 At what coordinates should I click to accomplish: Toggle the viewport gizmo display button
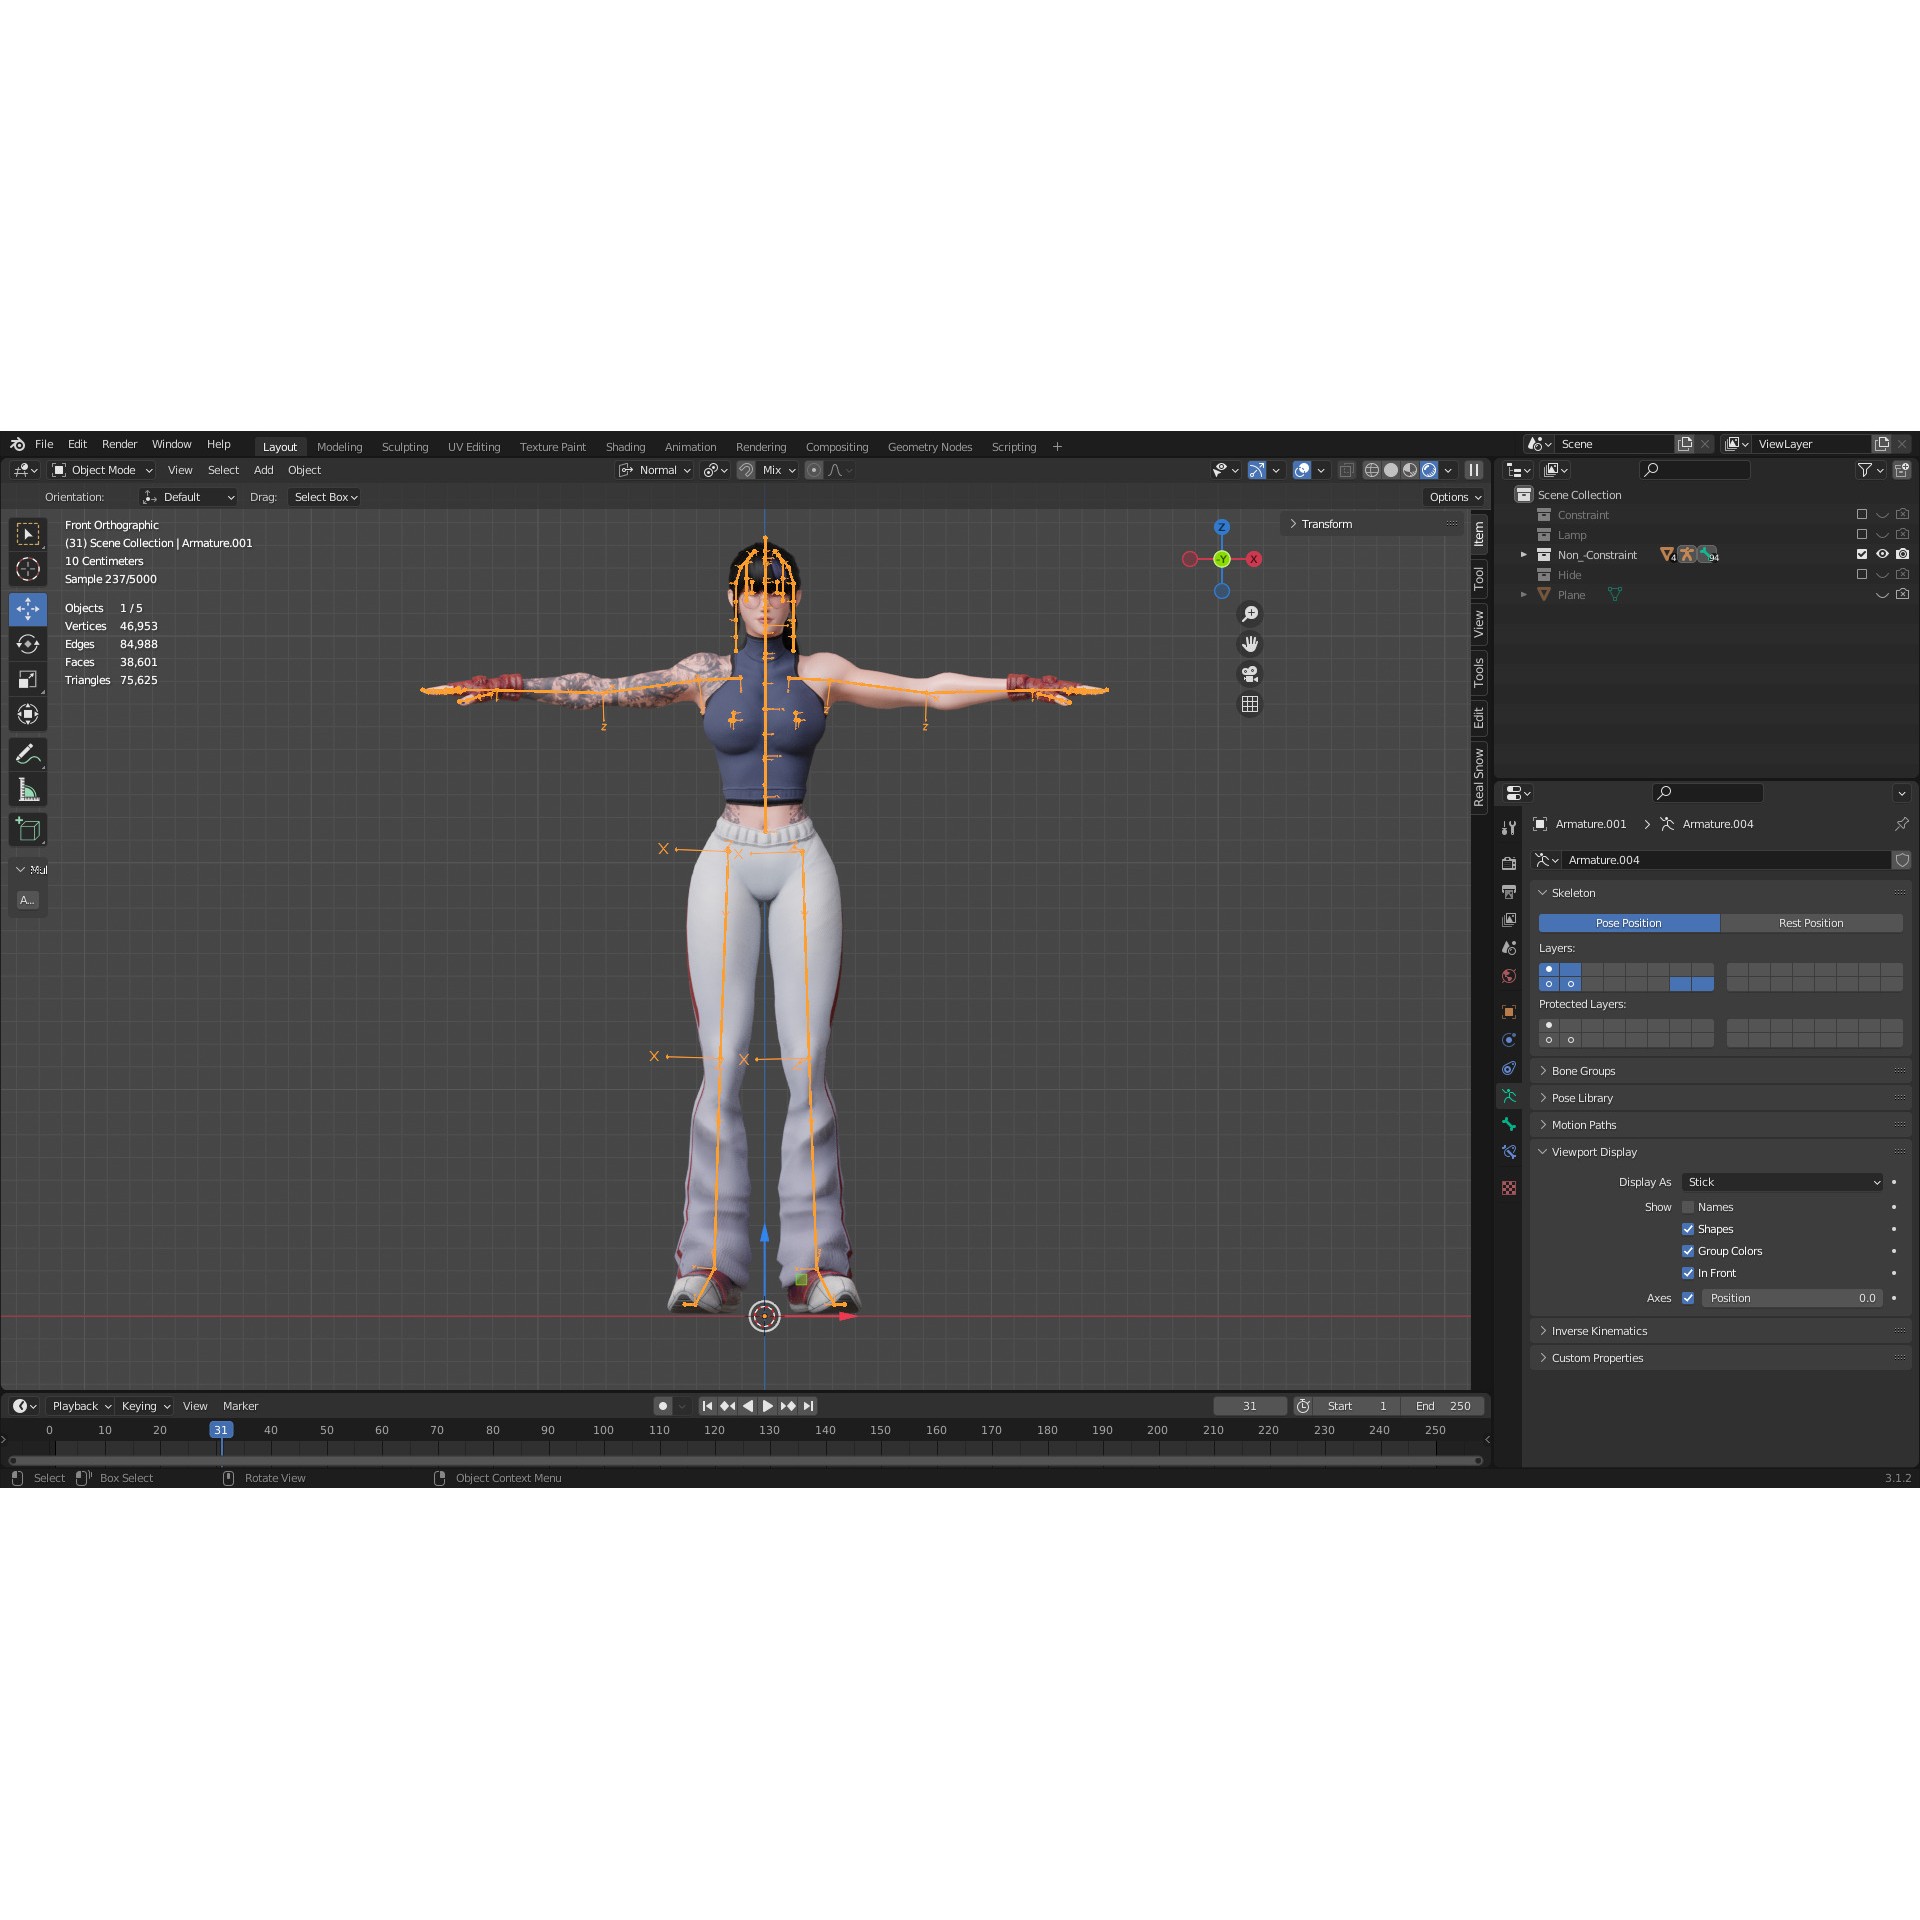click(1257, 470)
